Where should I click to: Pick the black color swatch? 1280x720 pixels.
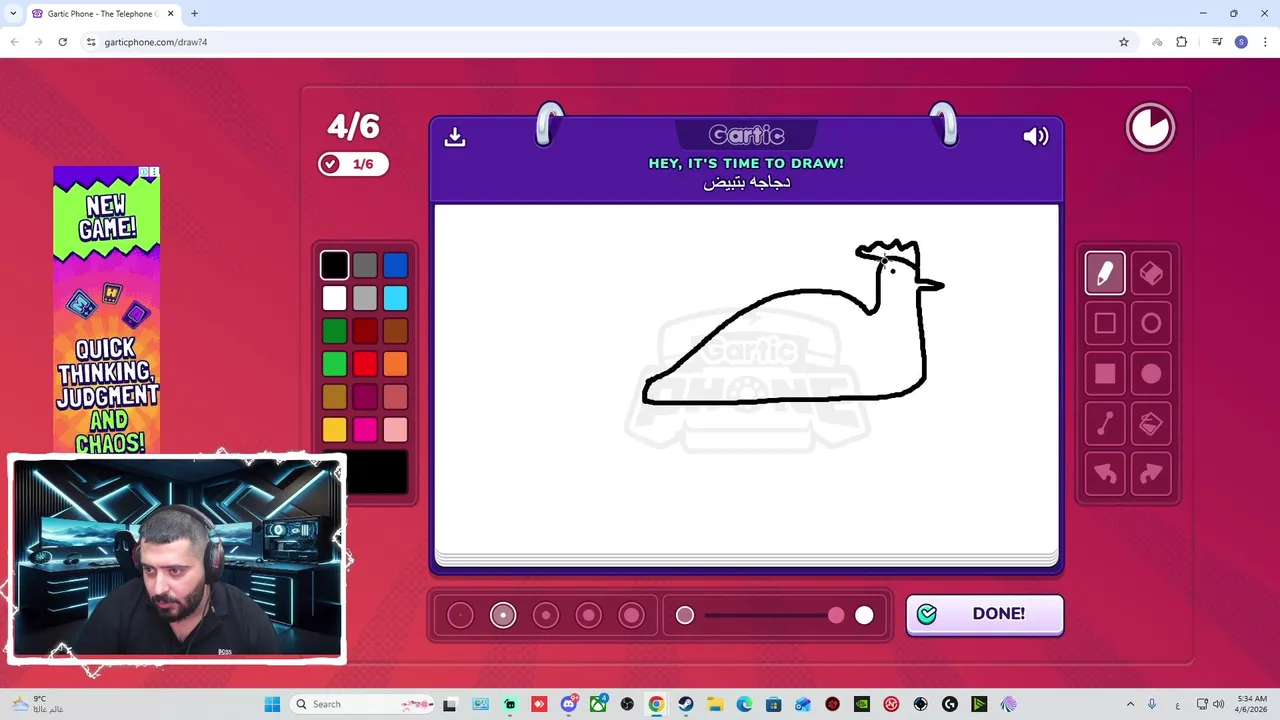(335, 265)
